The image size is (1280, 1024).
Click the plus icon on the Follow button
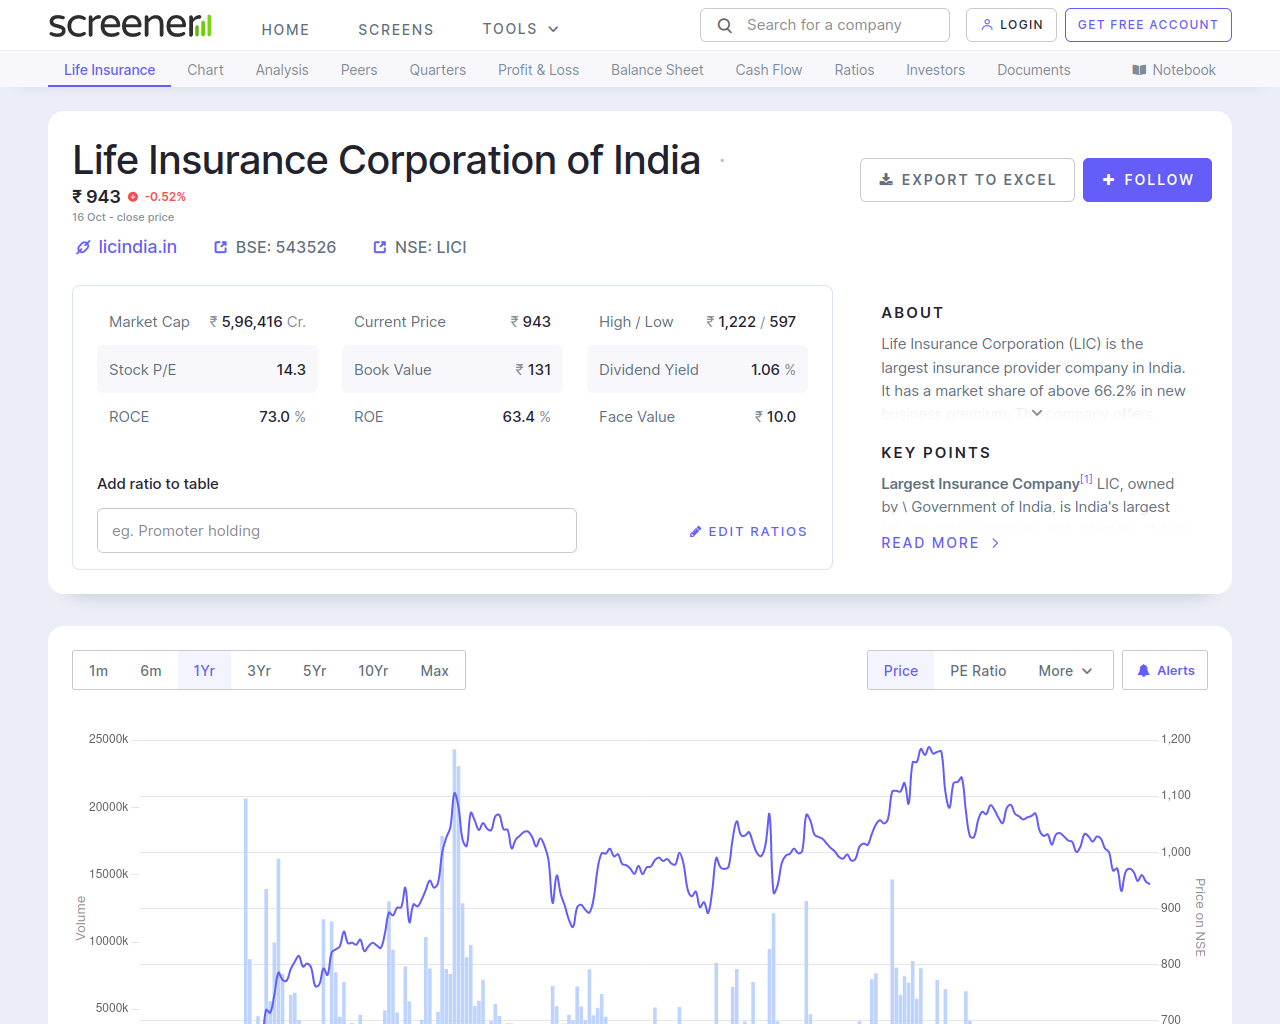[1108, 180]
